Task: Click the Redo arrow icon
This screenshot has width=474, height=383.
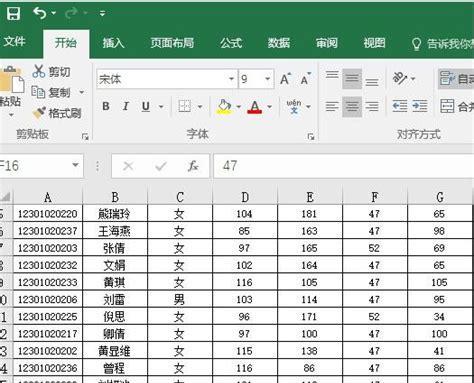Action: click(x=71, y=13)
